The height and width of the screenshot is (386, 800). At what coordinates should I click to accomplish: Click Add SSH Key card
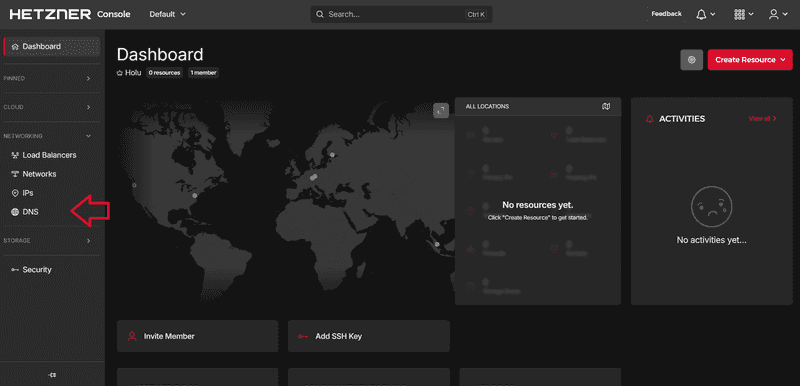369,336
